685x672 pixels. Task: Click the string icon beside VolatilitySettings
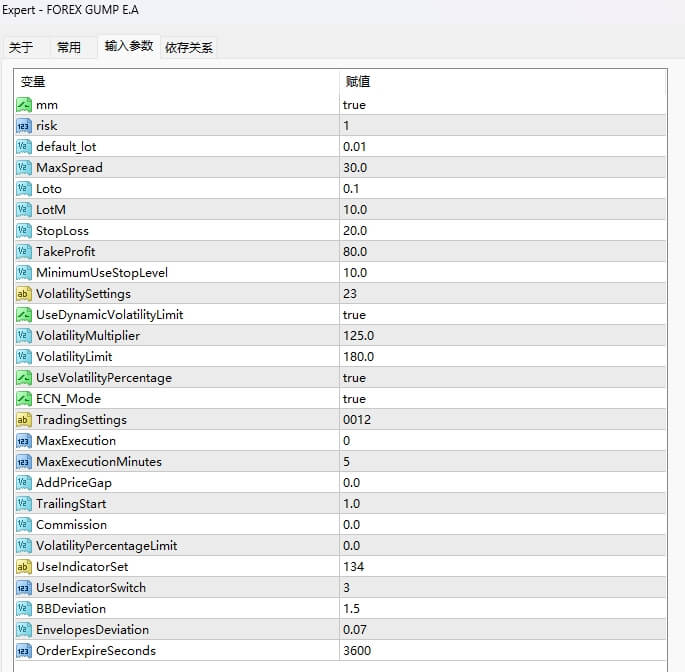[24, 294]
